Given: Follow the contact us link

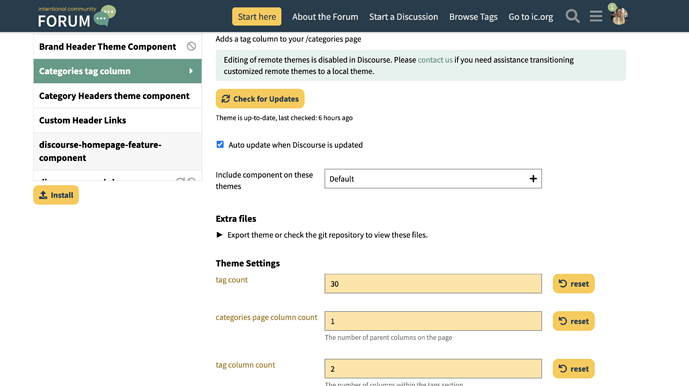Looking at the screenshot, I should pos(435,60).
